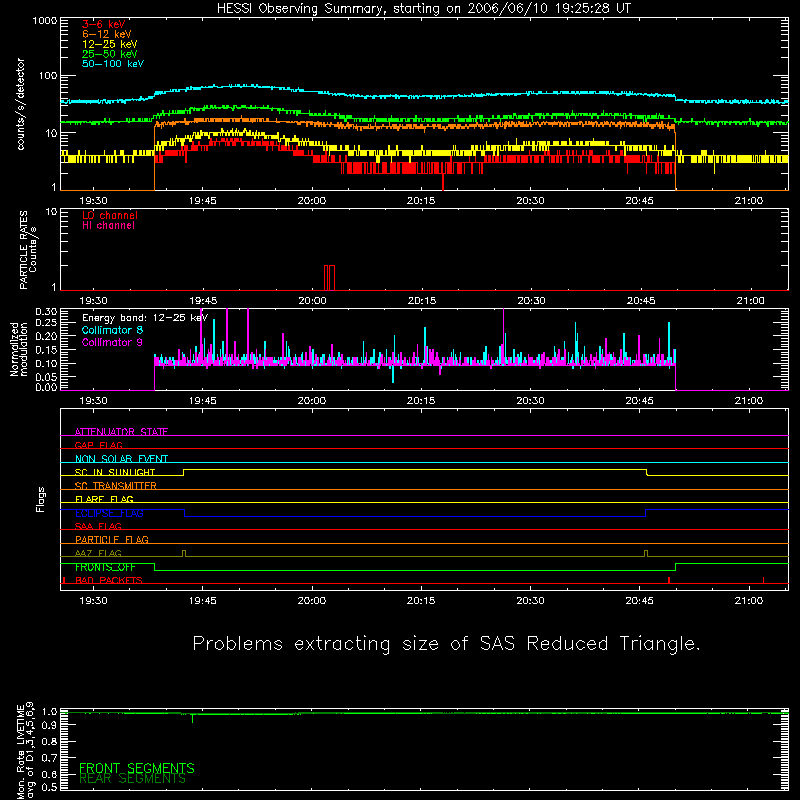Click the FRONTS OFF flag label

[105, 567]
